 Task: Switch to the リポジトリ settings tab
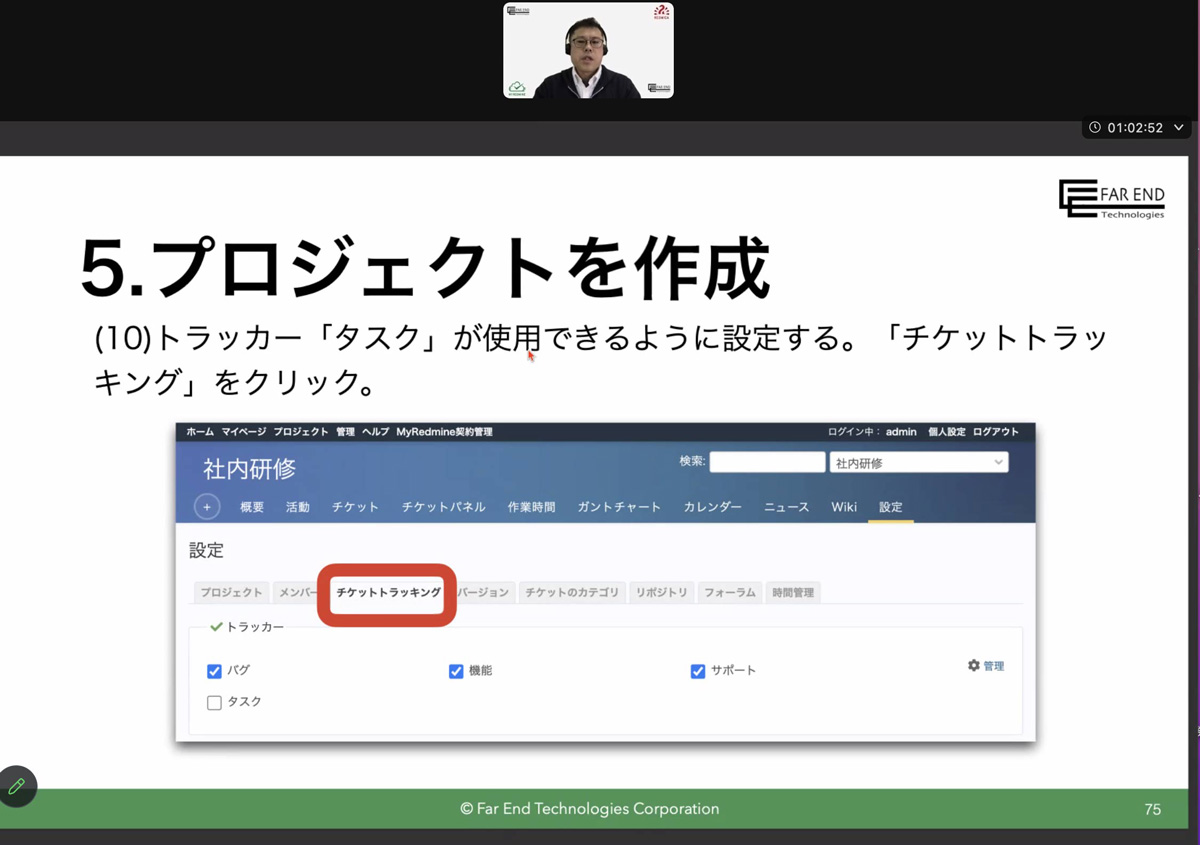[662, 593]
